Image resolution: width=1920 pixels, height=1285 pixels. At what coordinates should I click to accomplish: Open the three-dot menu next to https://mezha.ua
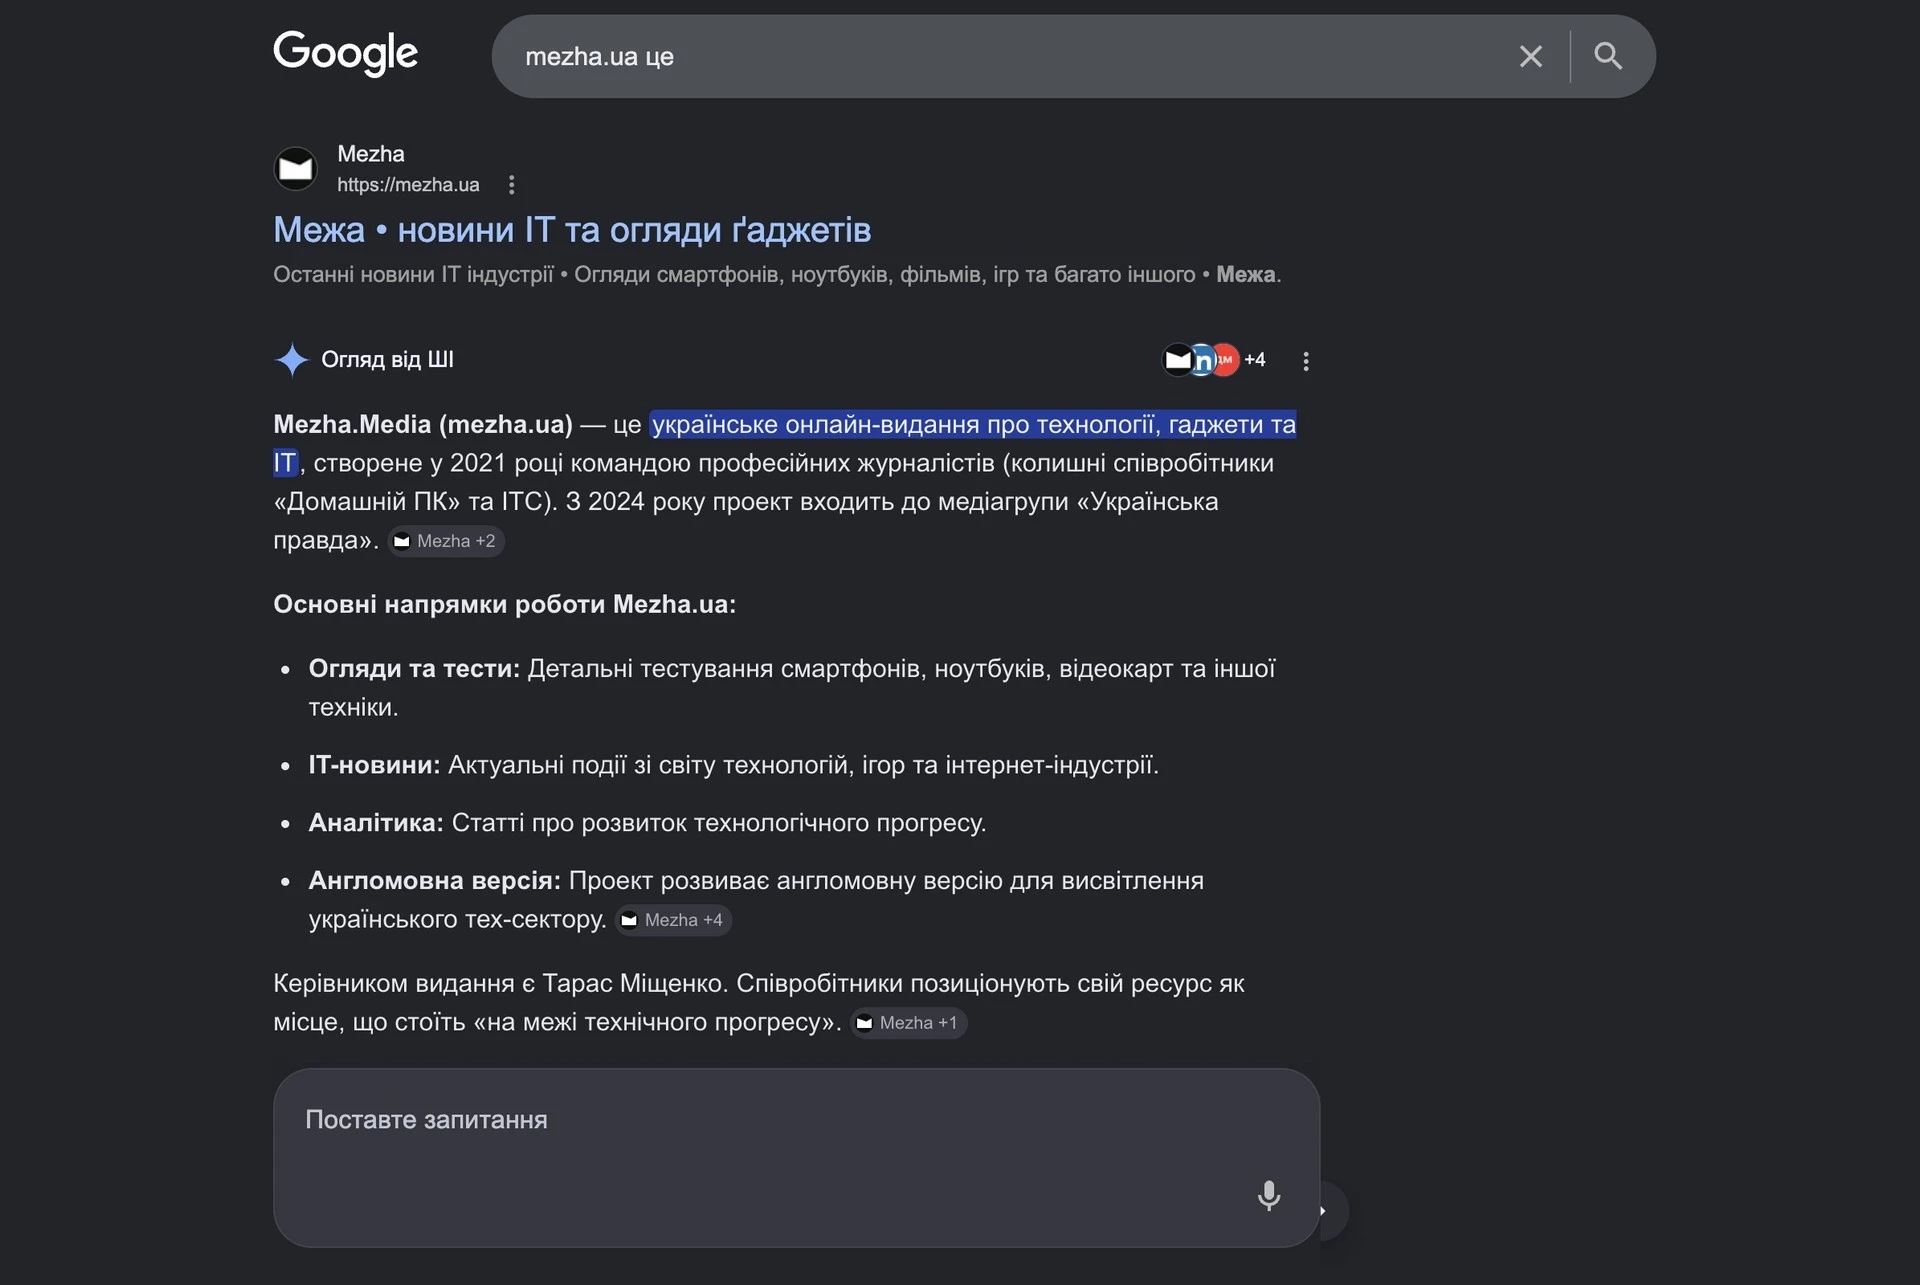click(x=511, y=185)
